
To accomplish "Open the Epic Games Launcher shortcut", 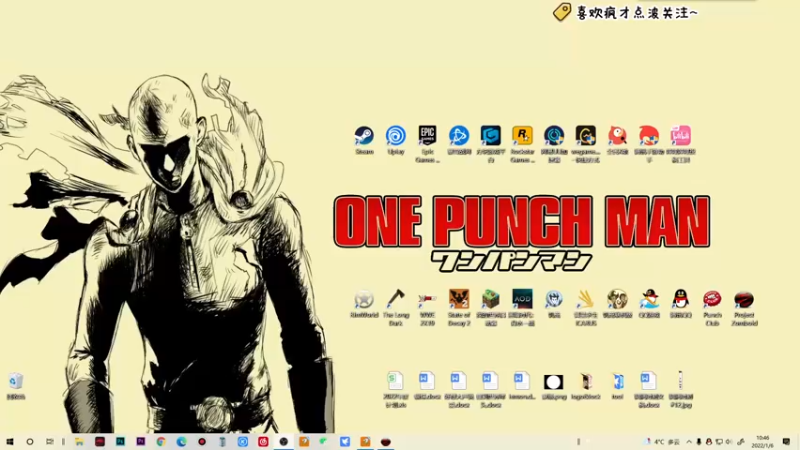I will (x=428, y=143).
